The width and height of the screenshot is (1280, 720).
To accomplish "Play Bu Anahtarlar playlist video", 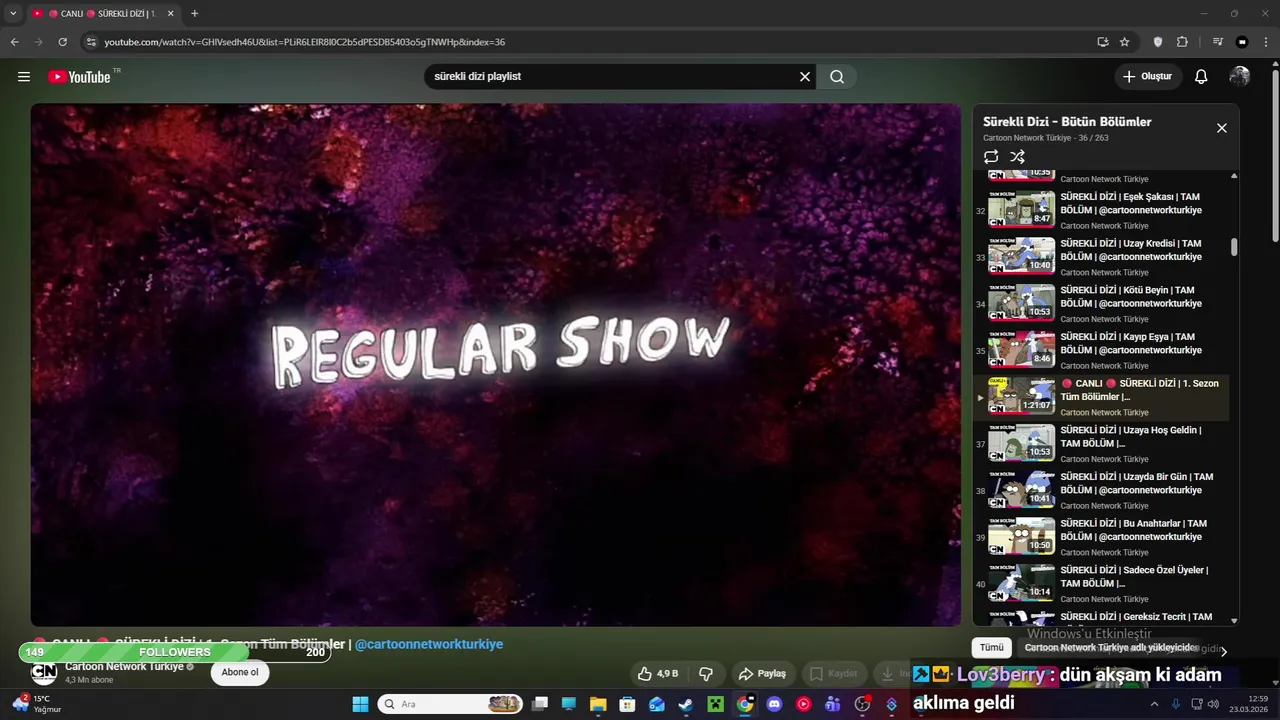I will coord(1102,536).
